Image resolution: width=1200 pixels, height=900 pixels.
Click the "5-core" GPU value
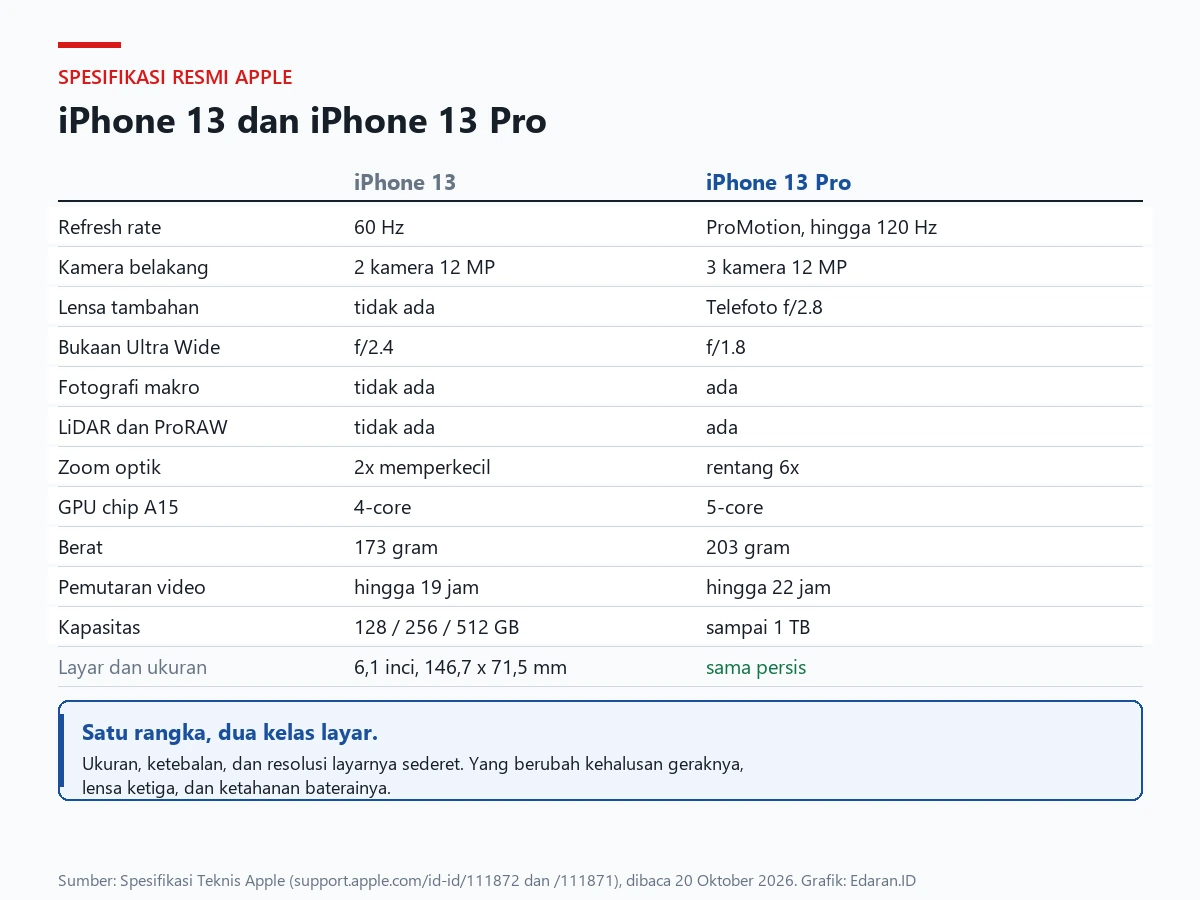(x=734, y=507)
